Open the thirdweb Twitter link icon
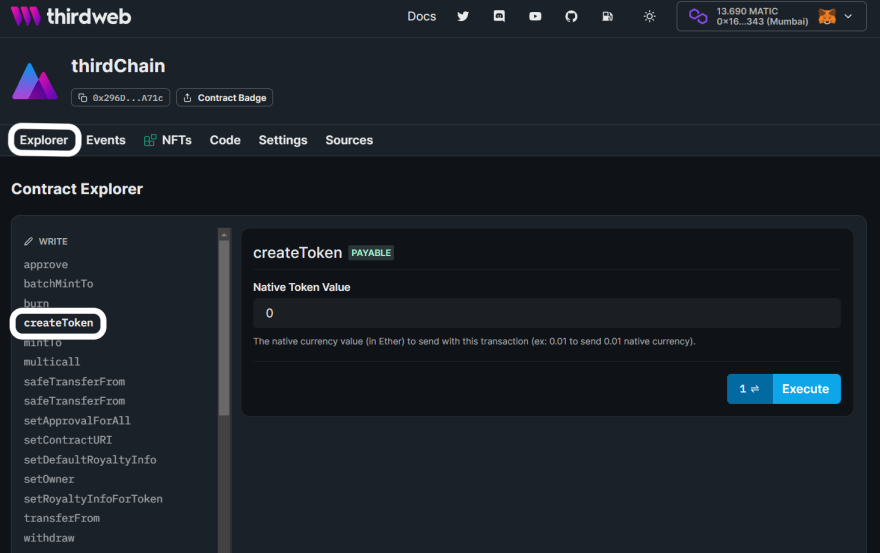 tap(462, 16)
